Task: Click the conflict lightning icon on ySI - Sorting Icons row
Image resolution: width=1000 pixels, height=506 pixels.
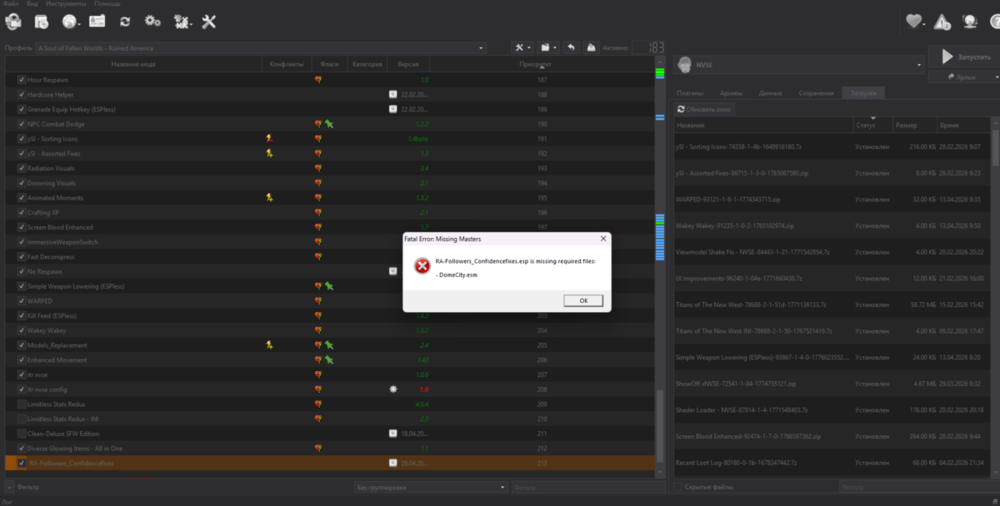Action: point(269,138)
